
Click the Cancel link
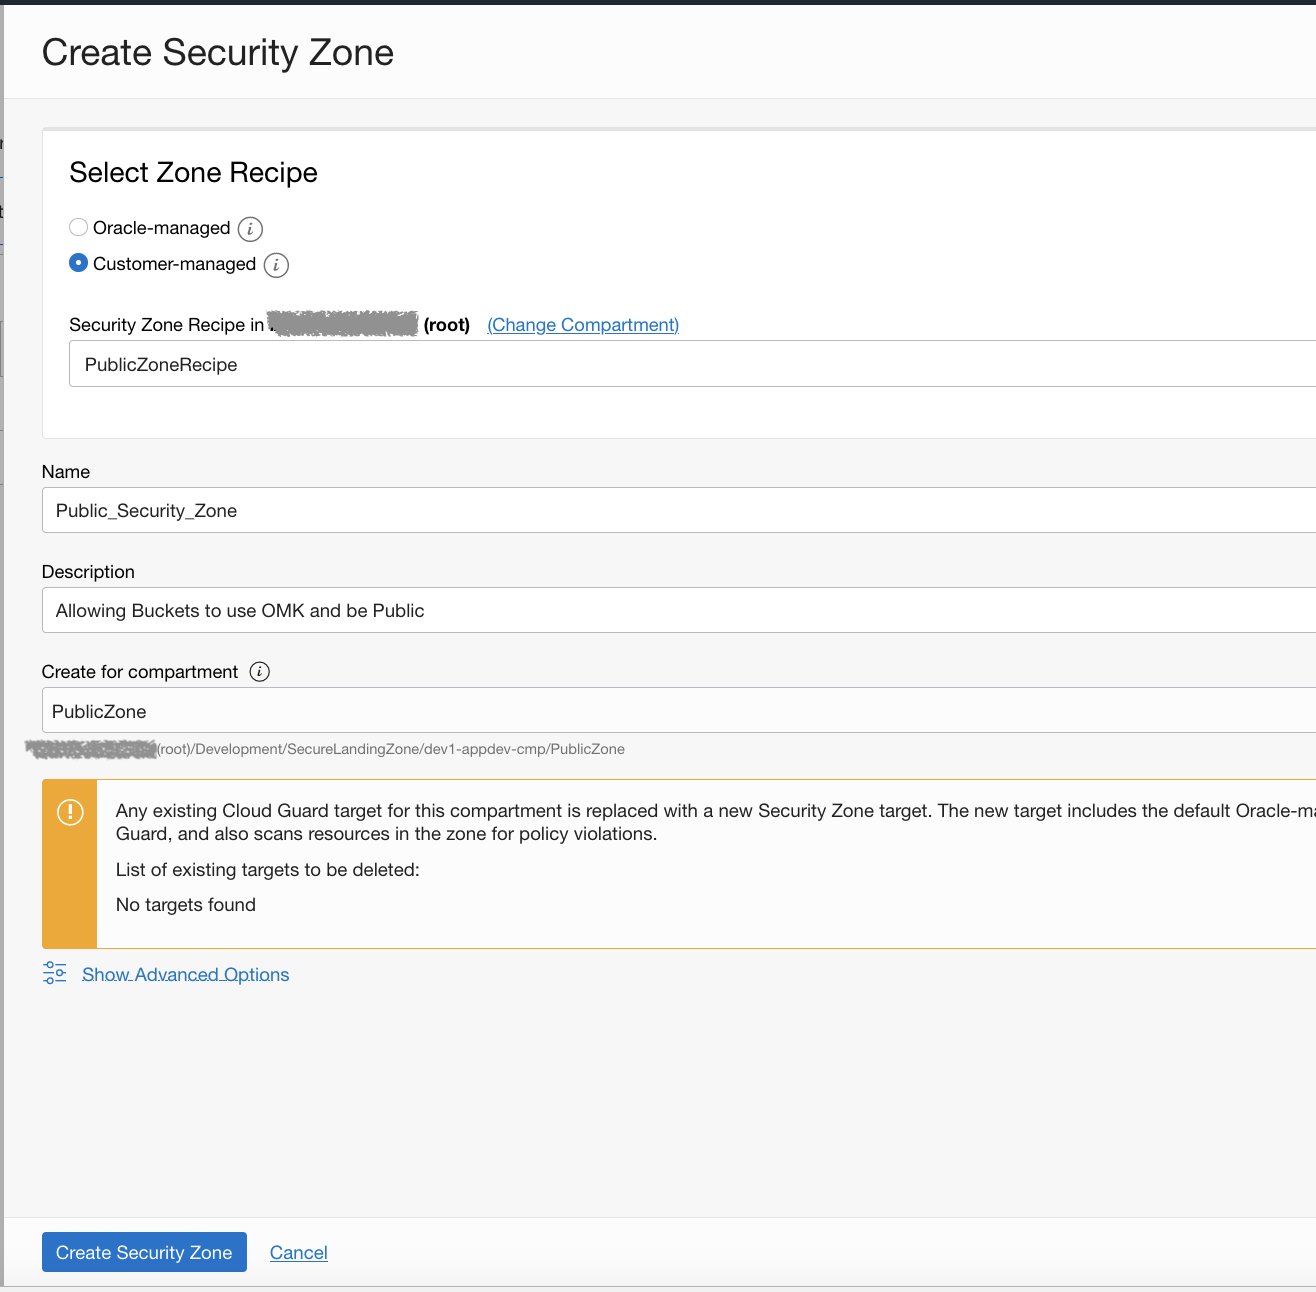tap(298, 1253)
